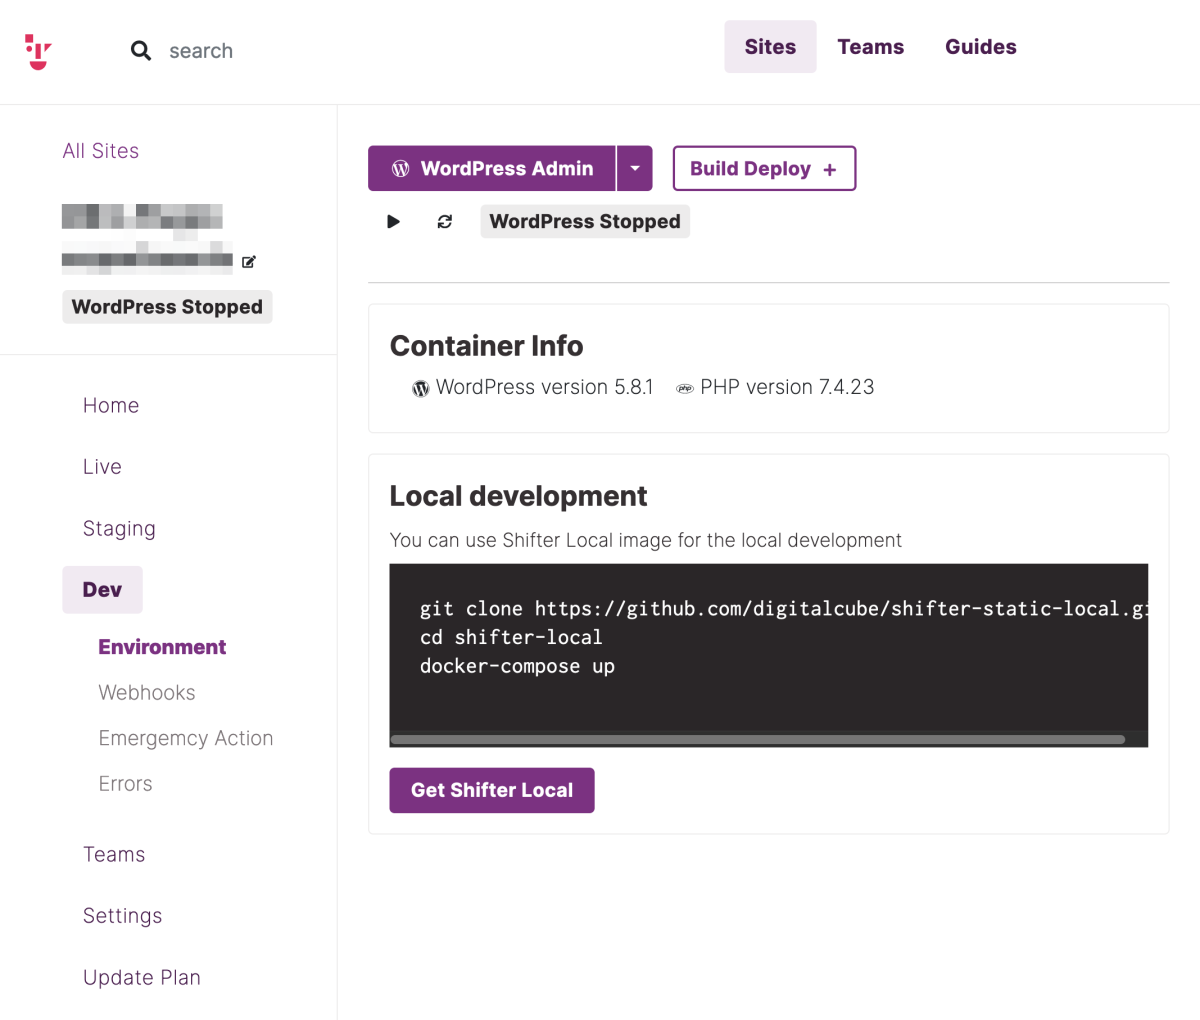Open the WordPress Admin dropdown arrow
This screenshot has height=1020, width=1200.
tap(635, 168)
